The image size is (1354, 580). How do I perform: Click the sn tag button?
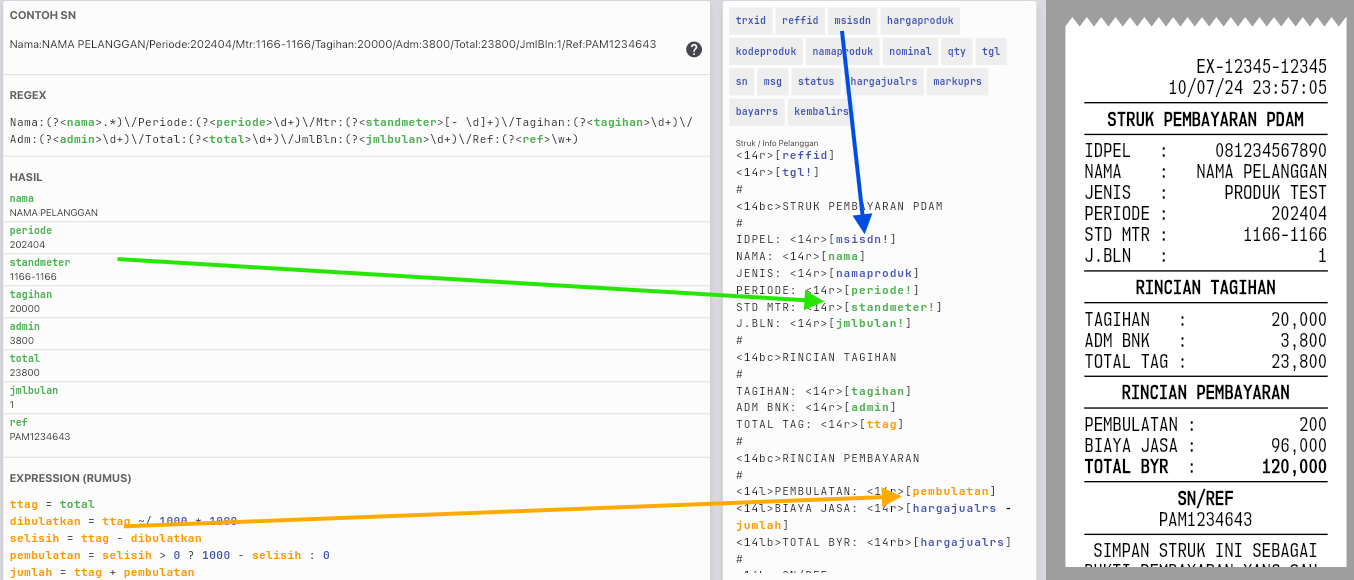tap(741, 82)
